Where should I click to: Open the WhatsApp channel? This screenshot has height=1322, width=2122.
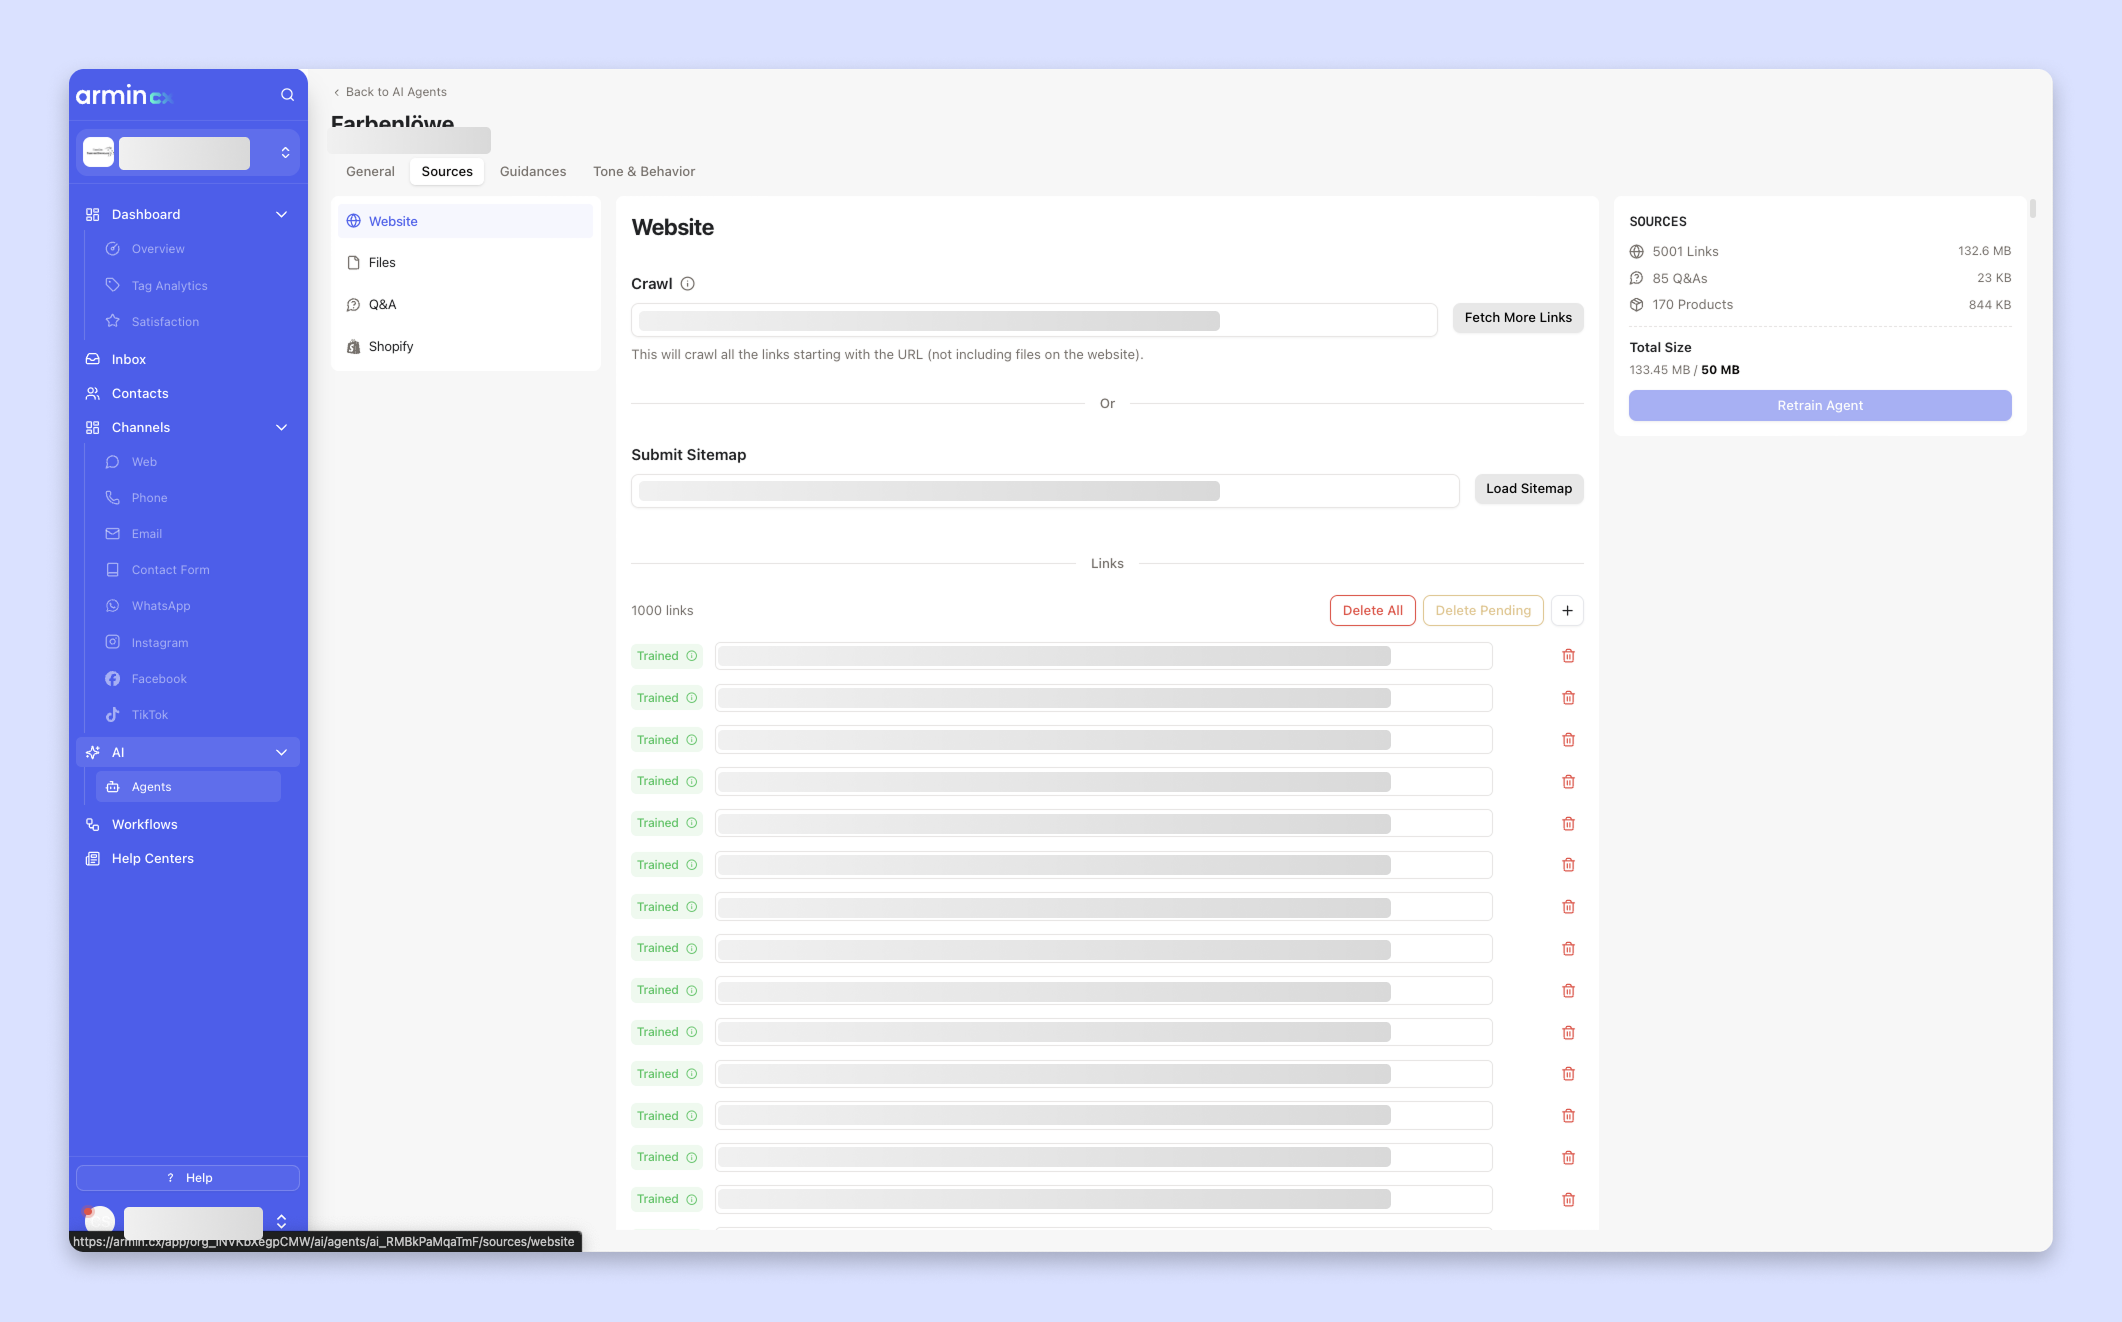(160, 606)
